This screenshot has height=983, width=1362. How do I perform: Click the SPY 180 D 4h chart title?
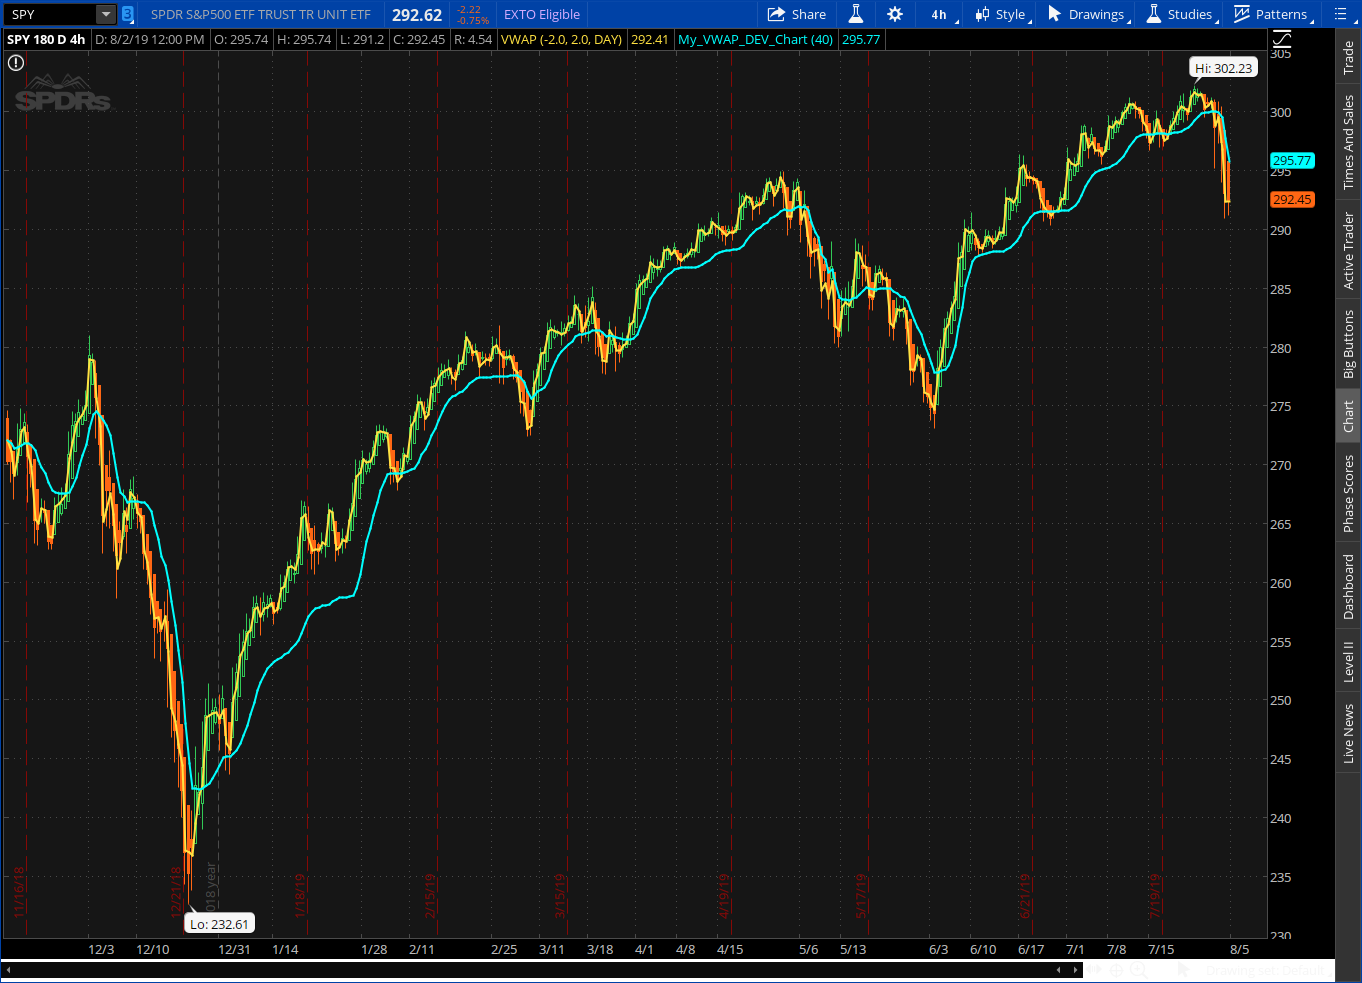coord(46,40)
